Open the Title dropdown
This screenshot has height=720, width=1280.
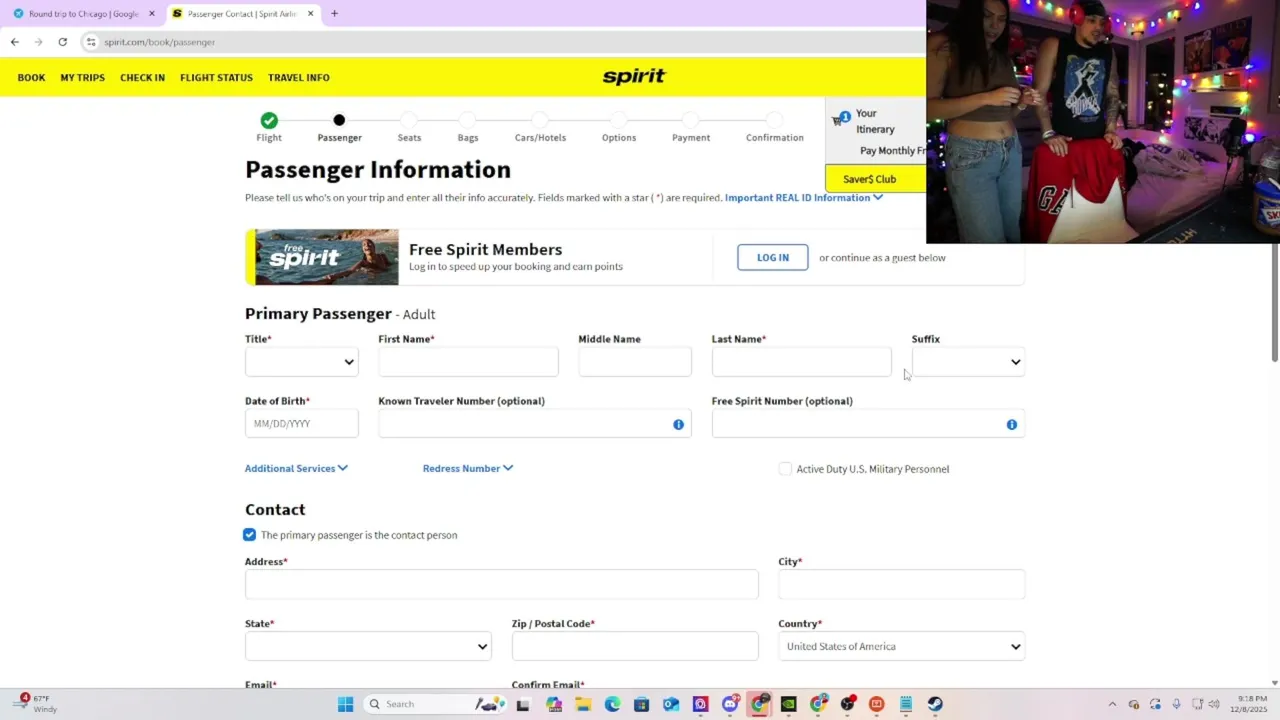pyautogui.click(x=301, y=362)
